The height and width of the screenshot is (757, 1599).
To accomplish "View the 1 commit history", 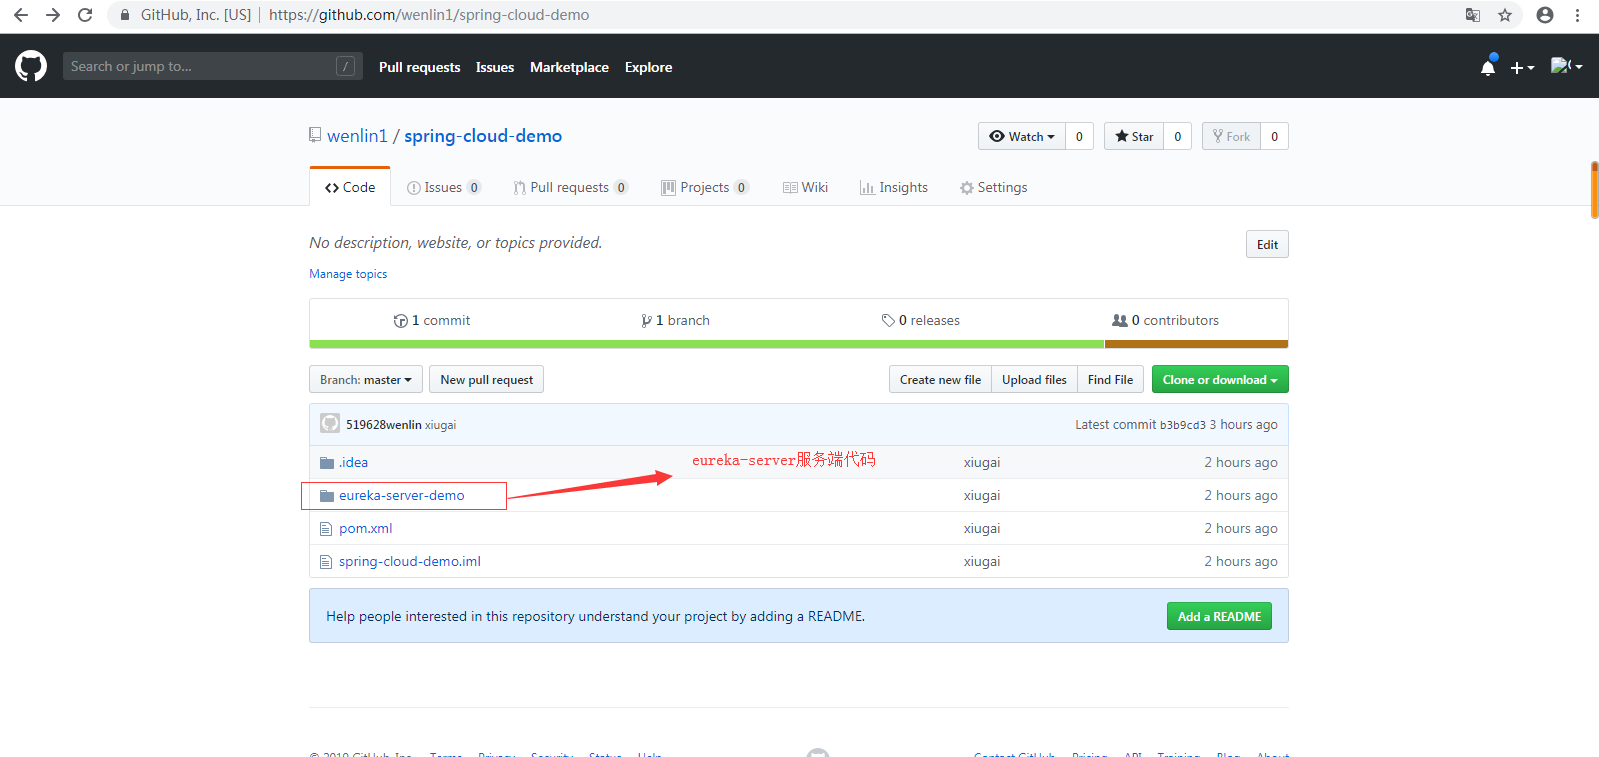I will click(x=432, y=320).
